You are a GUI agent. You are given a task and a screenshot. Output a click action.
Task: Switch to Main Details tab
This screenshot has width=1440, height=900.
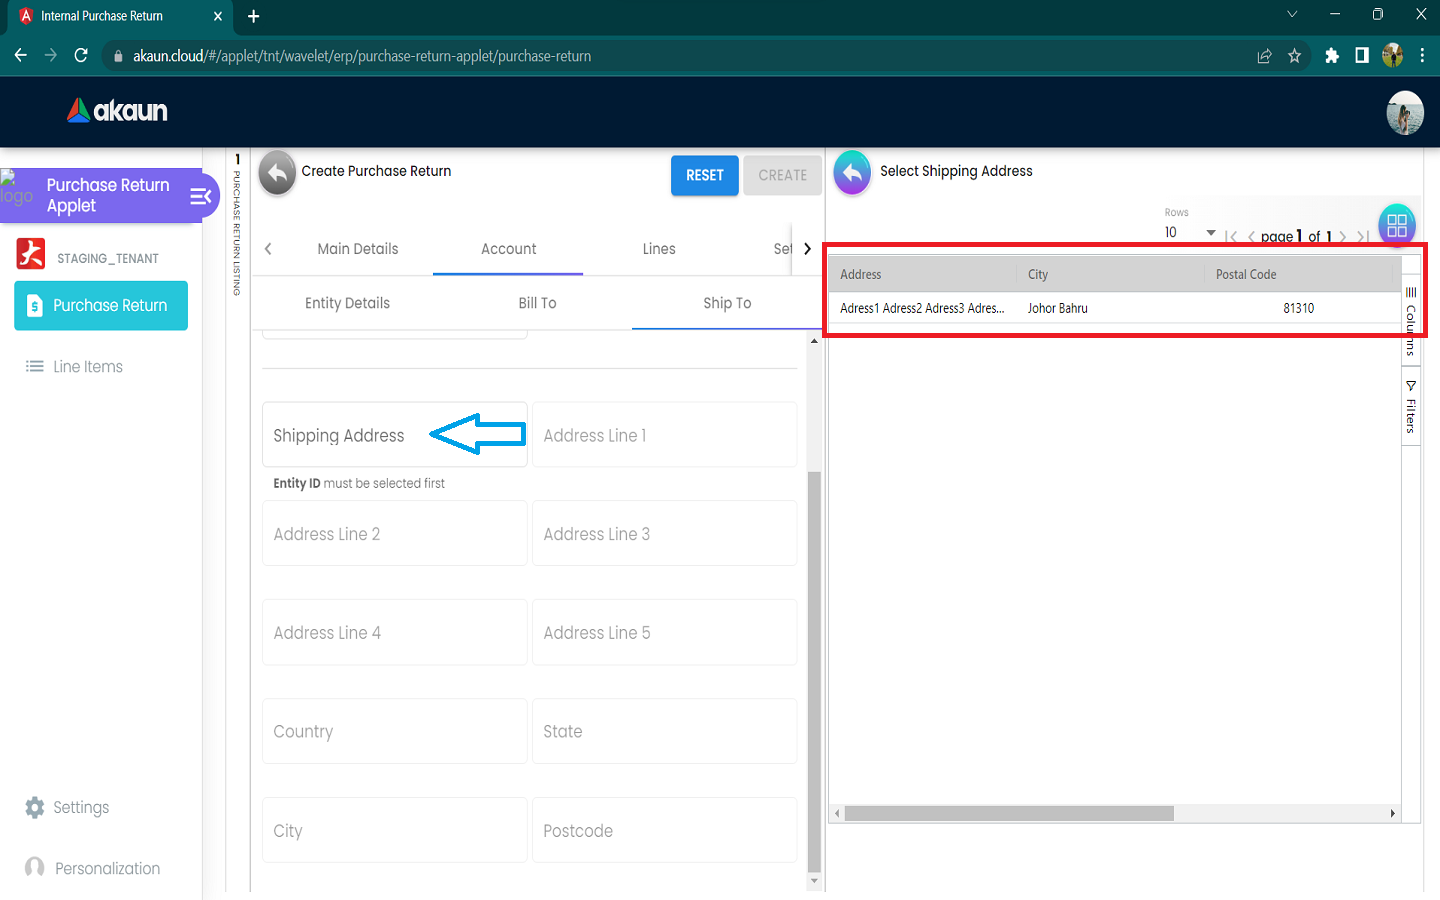click(x=358, y=249)
